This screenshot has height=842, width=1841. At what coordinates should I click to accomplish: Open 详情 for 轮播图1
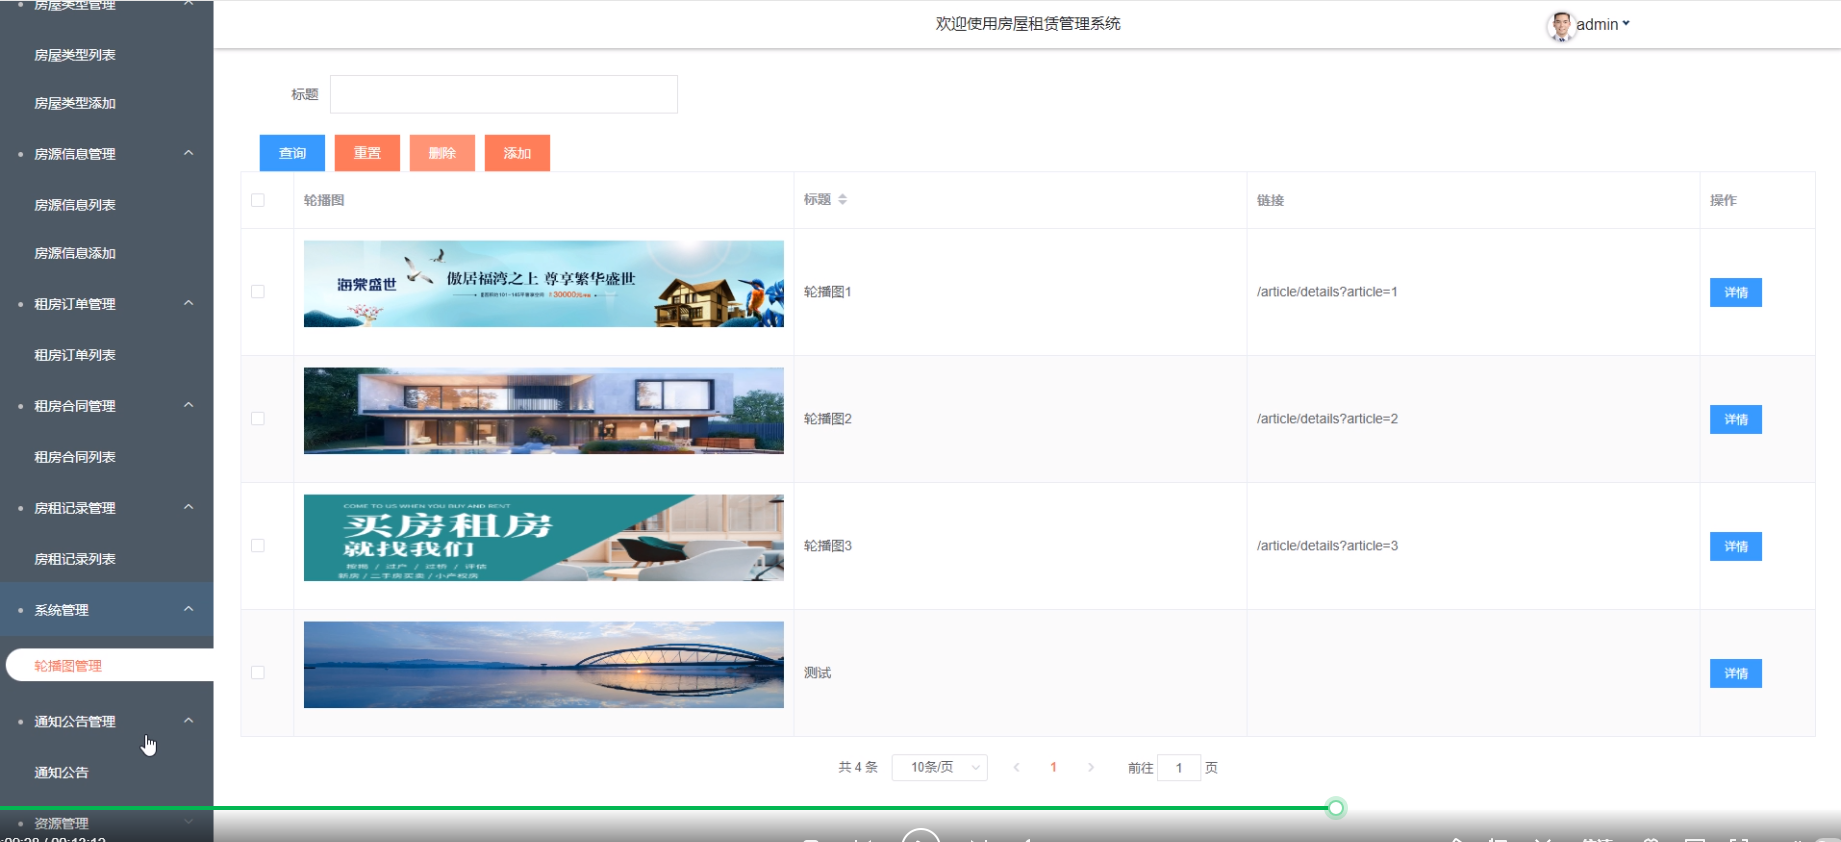click(1736, 292)
